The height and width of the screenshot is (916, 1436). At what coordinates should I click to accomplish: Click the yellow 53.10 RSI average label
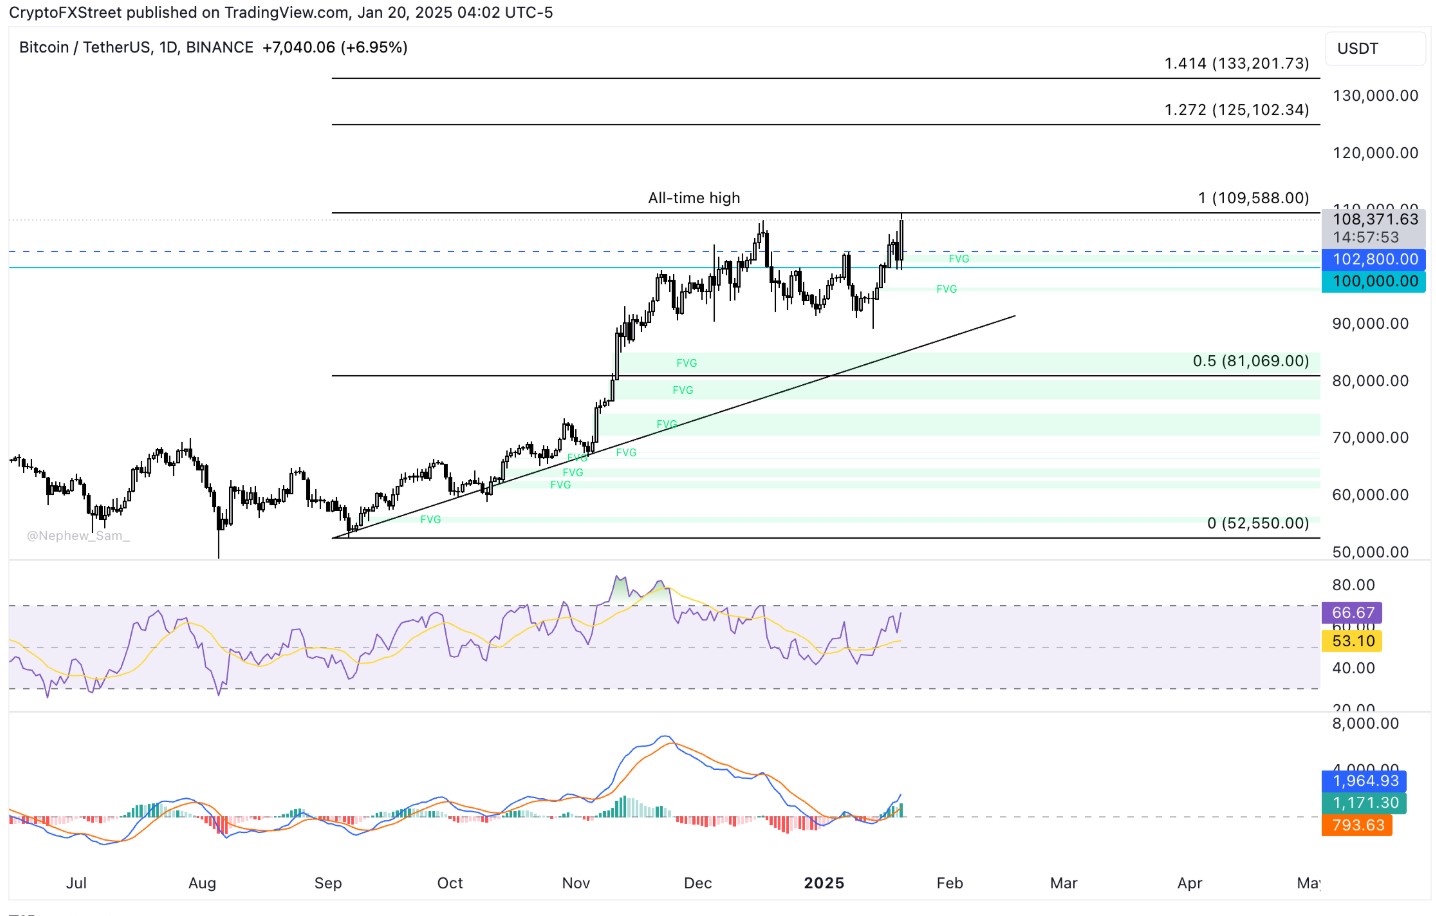click(x=1352, y=641)
